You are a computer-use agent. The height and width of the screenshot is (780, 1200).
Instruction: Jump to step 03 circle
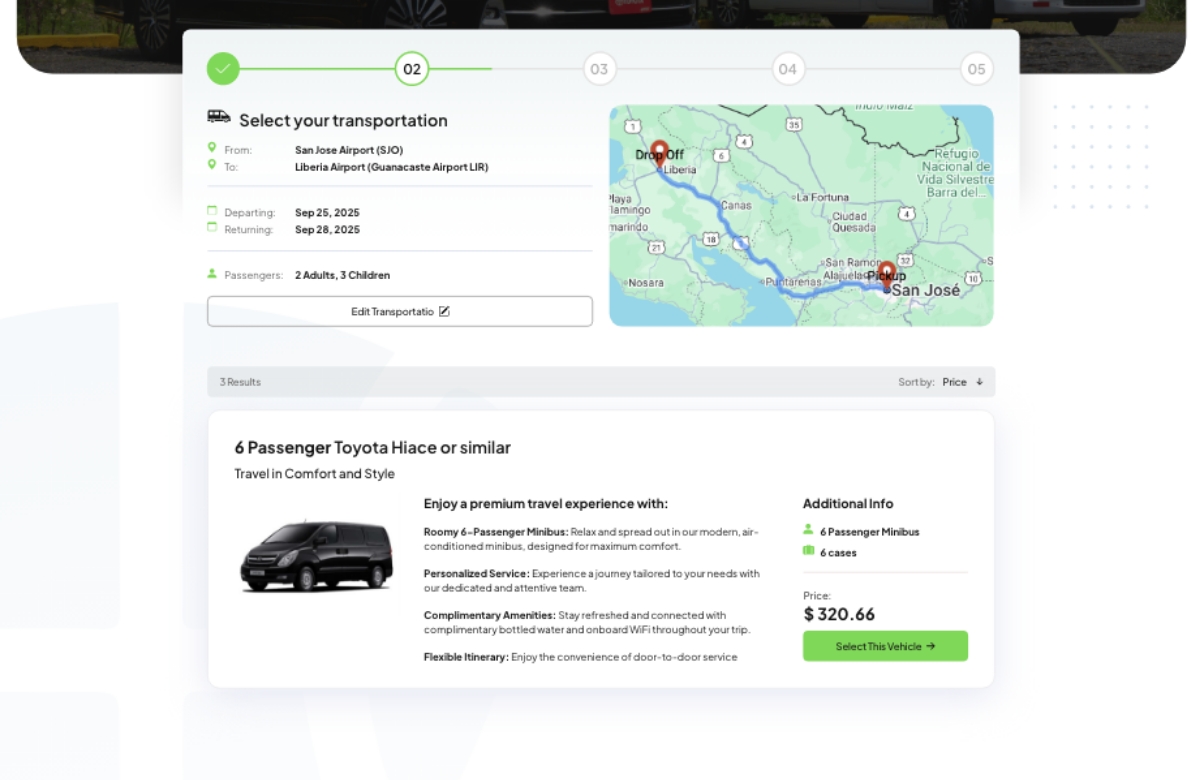(599, 68)
